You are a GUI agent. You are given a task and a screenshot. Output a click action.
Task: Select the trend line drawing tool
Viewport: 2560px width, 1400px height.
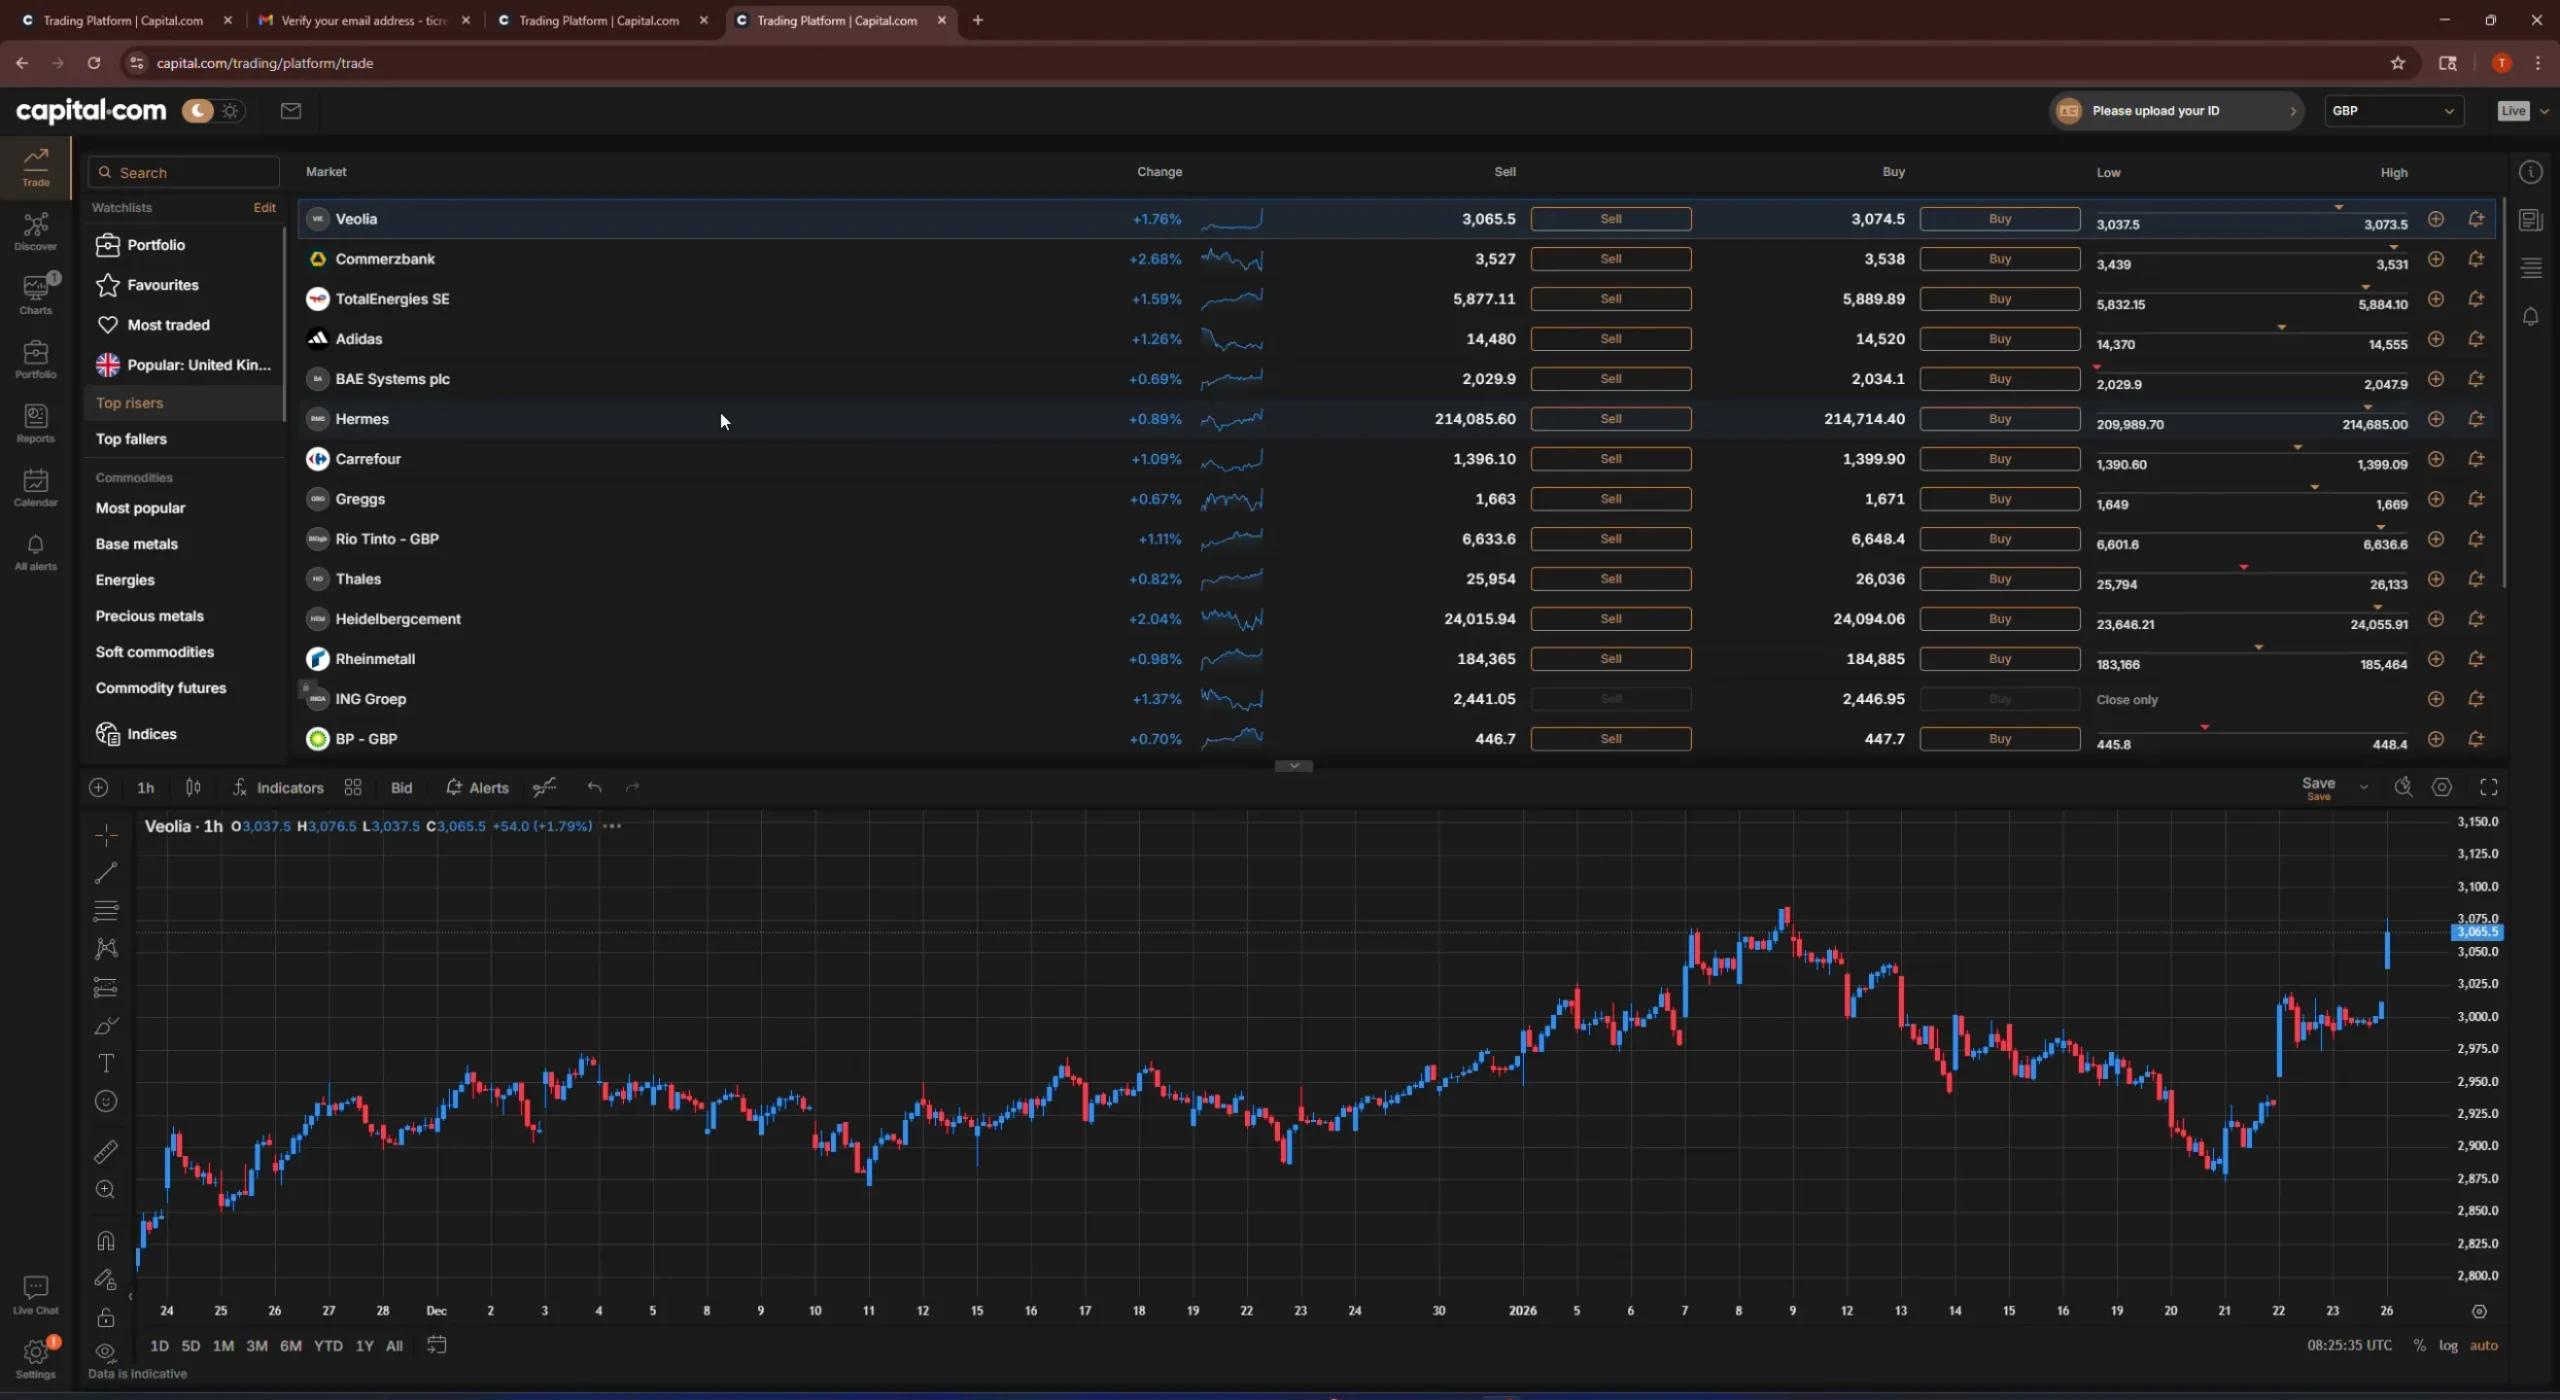106,873
